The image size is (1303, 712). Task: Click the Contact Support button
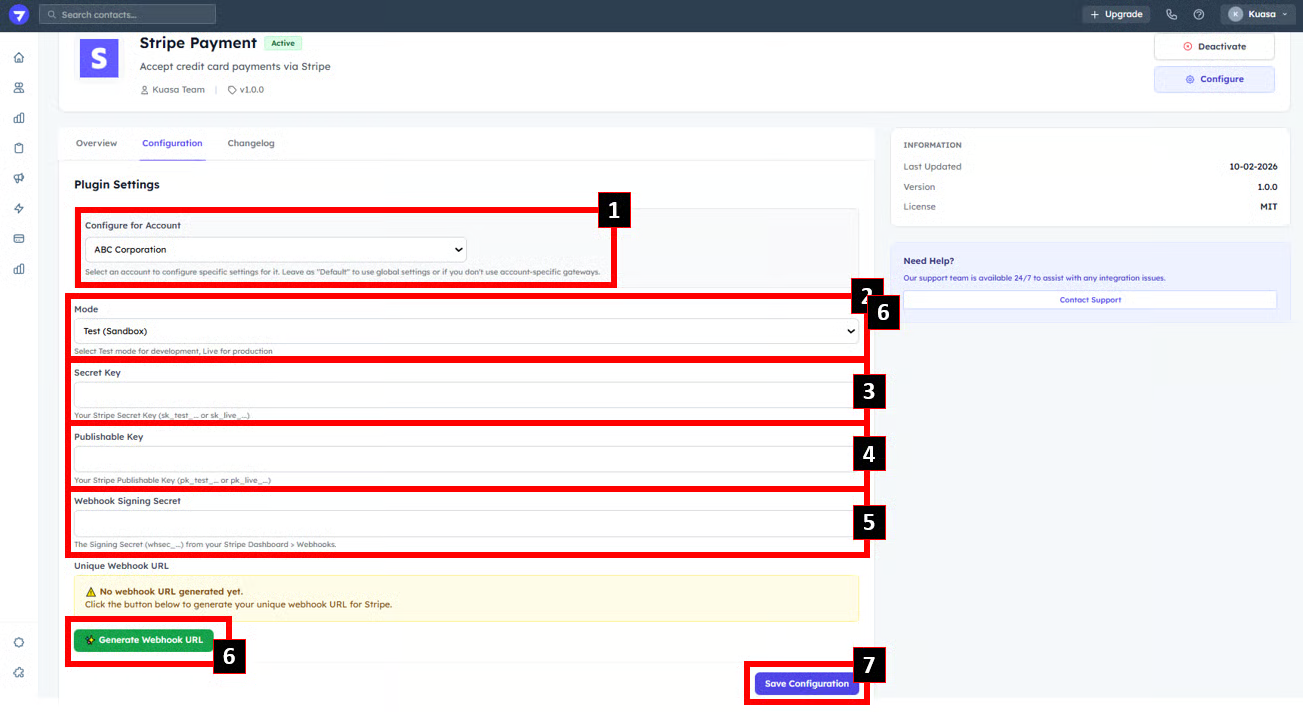(1090, 300)
